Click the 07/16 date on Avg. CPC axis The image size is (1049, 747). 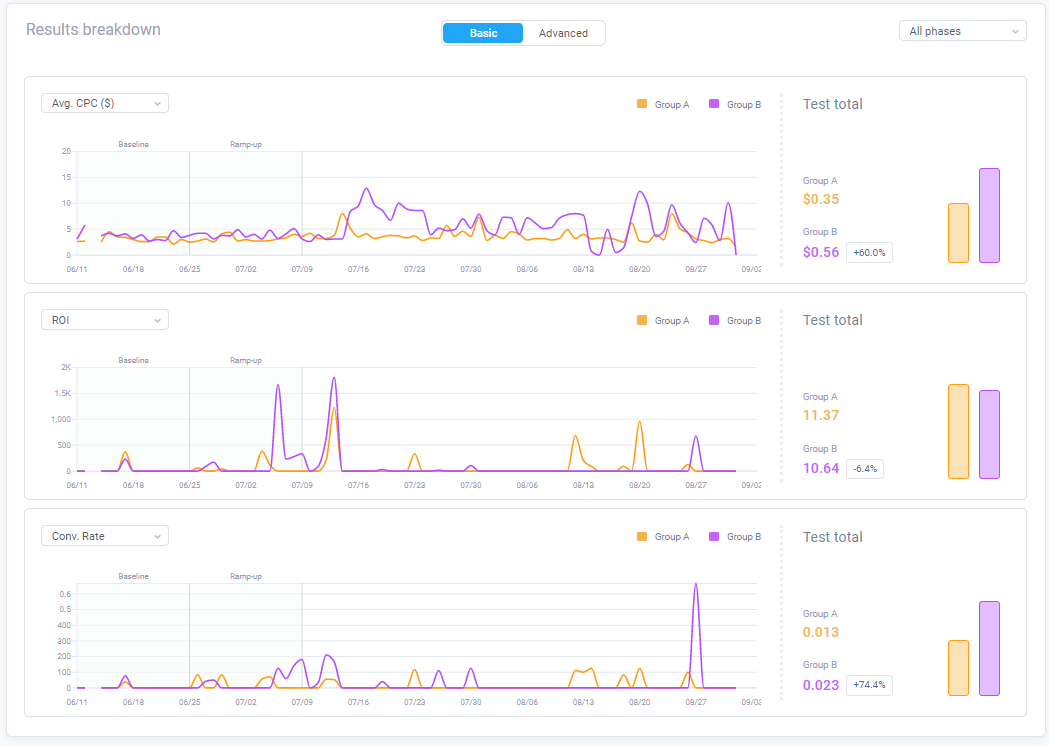pyautogui.click(x=358, y=269)
